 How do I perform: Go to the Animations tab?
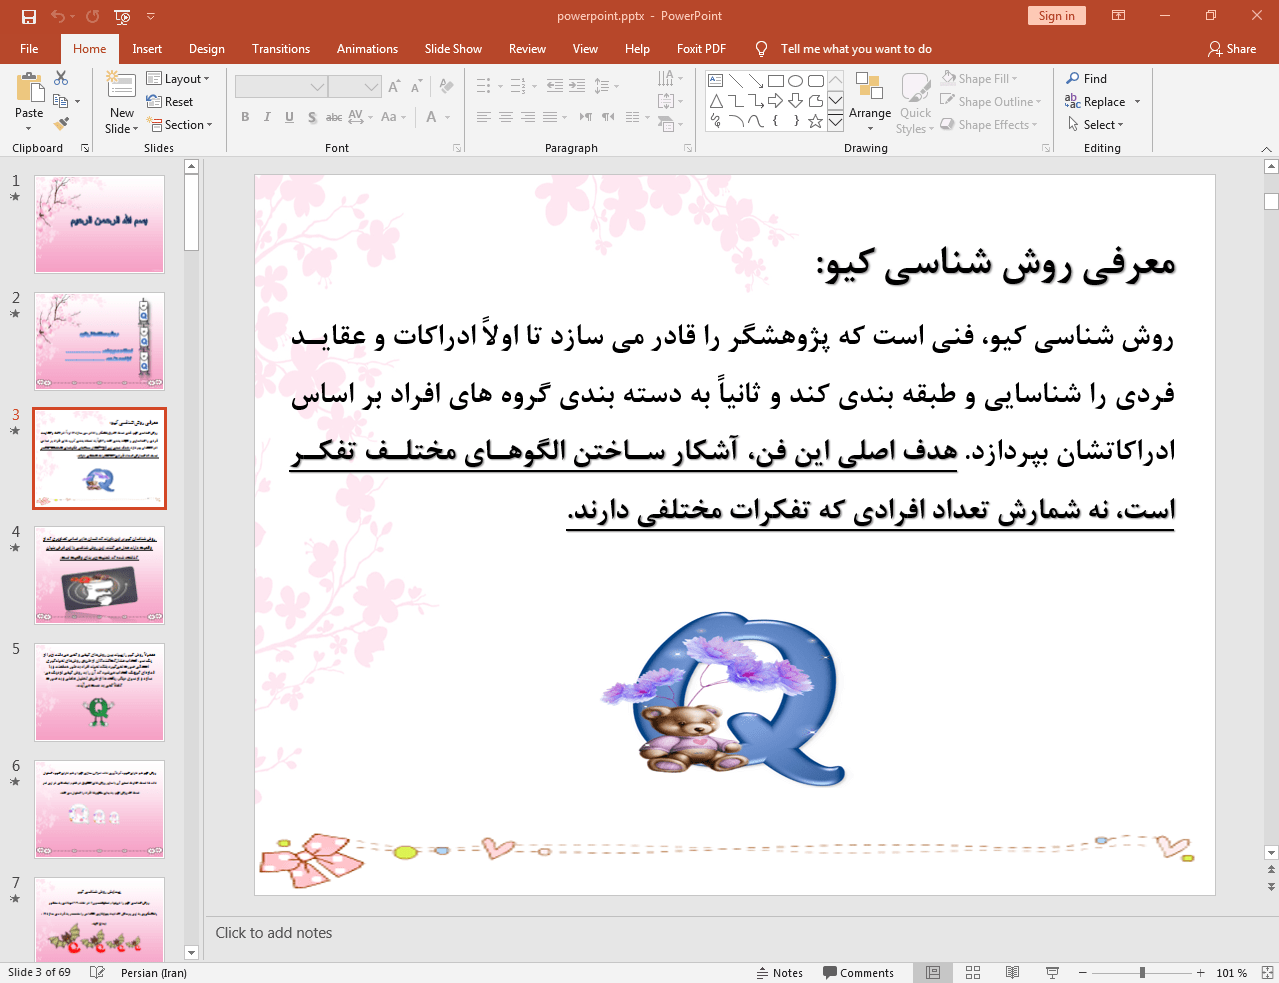[367, 49]
